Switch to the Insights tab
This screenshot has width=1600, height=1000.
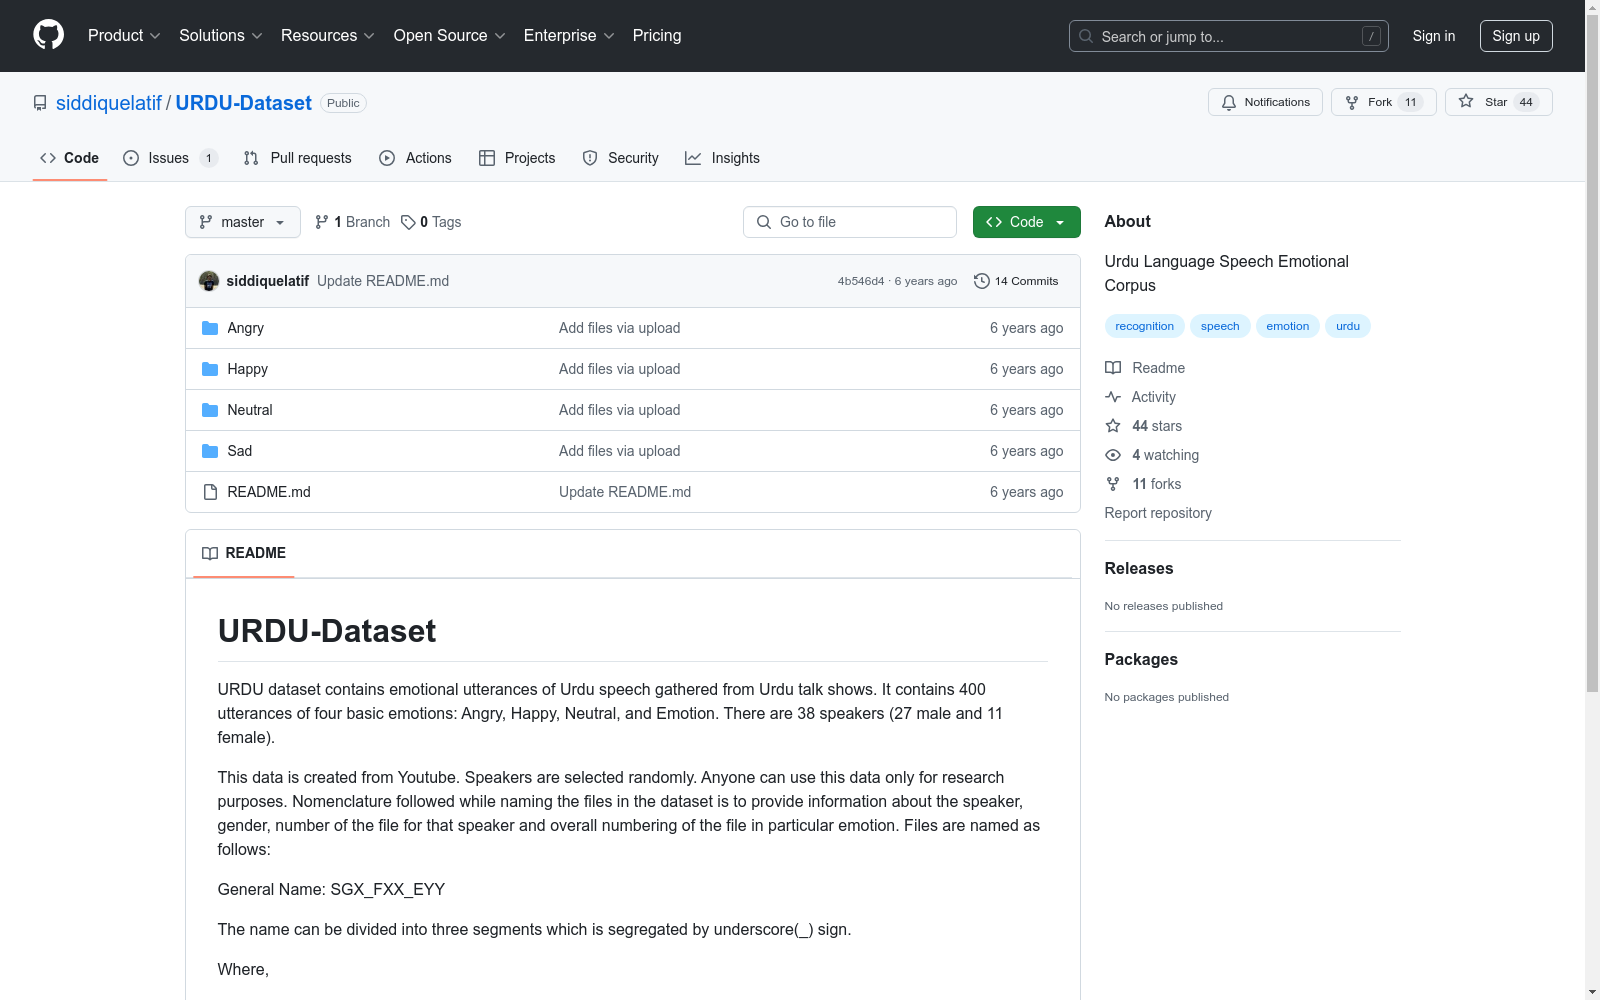click(x=722, y=158)
